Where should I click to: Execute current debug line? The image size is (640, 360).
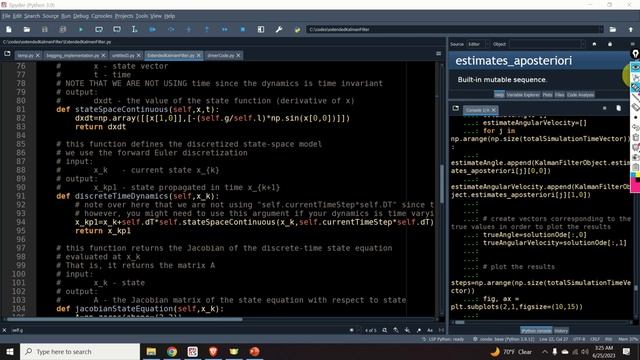click(x=171, y=29)
